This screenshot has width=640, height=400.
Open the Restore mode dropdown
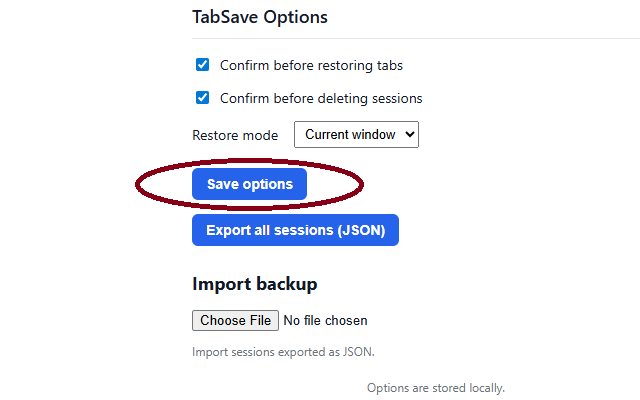(356, 134)
